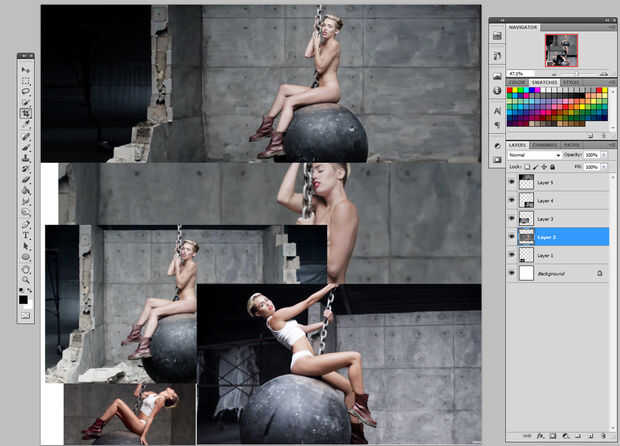Open the Opacity slider arrow
Image resolution: width=620 pixels, height=446 pixels.
604,155
